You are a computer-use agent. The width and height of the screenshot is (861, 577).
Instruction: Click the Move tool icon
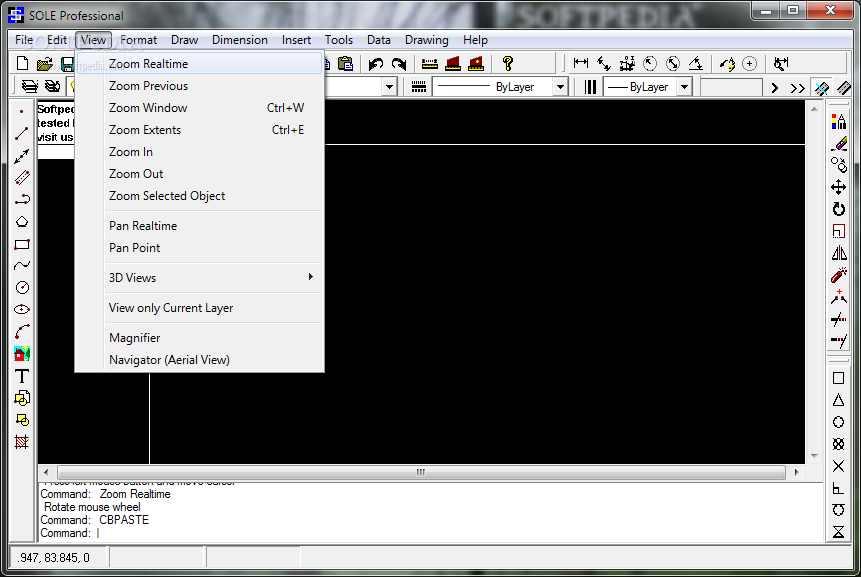click(x=838, y=187)
